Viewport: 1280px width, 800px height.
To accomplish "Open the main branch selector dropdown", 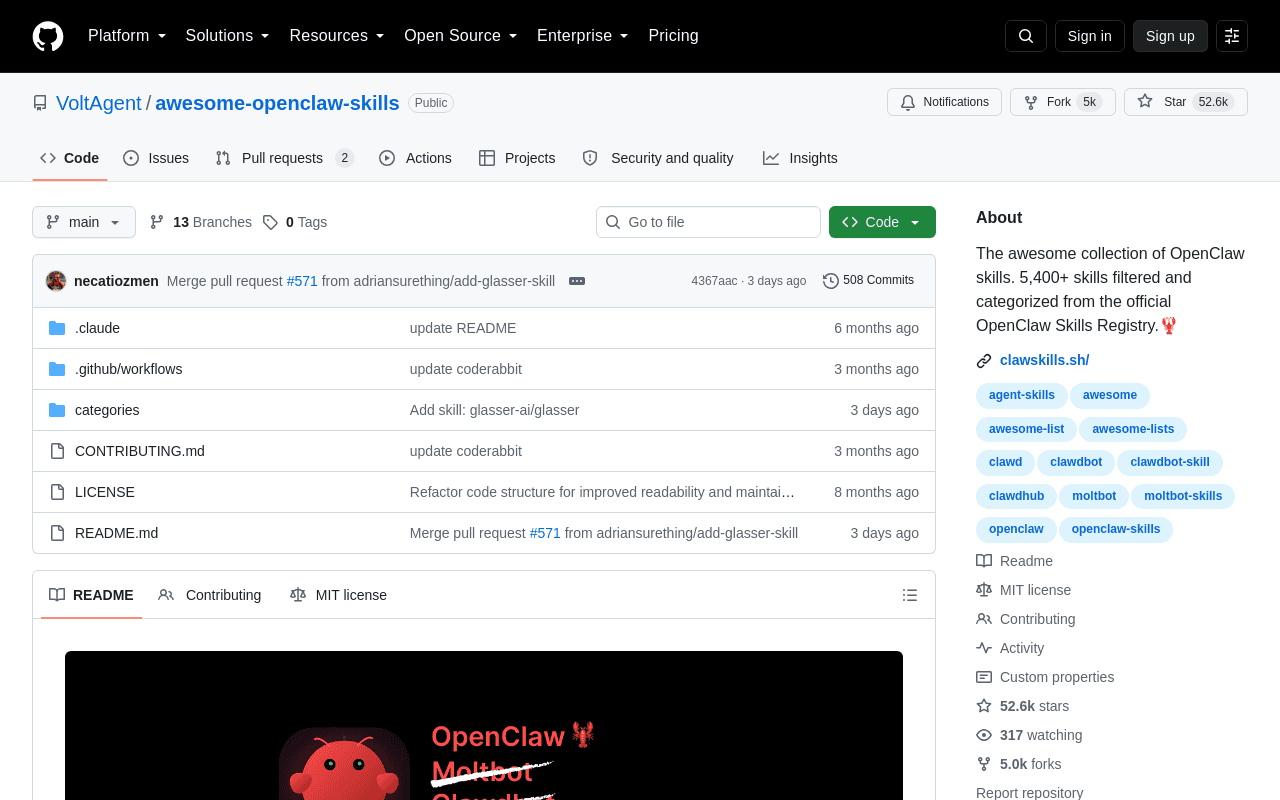I will [84, 222].
